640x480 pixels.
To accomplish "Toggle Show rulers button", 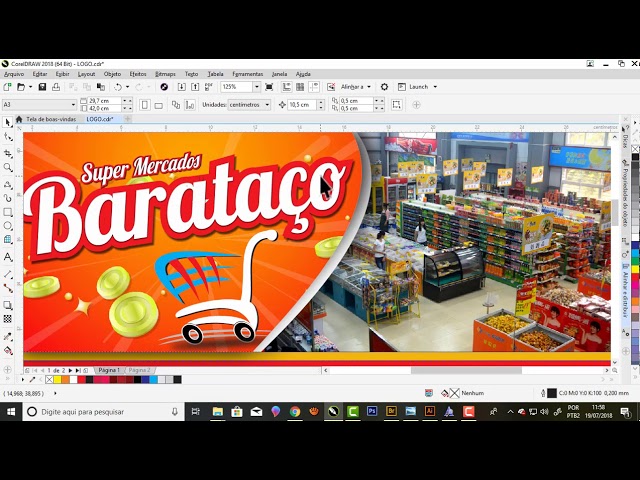I will (x=287, y=87).
